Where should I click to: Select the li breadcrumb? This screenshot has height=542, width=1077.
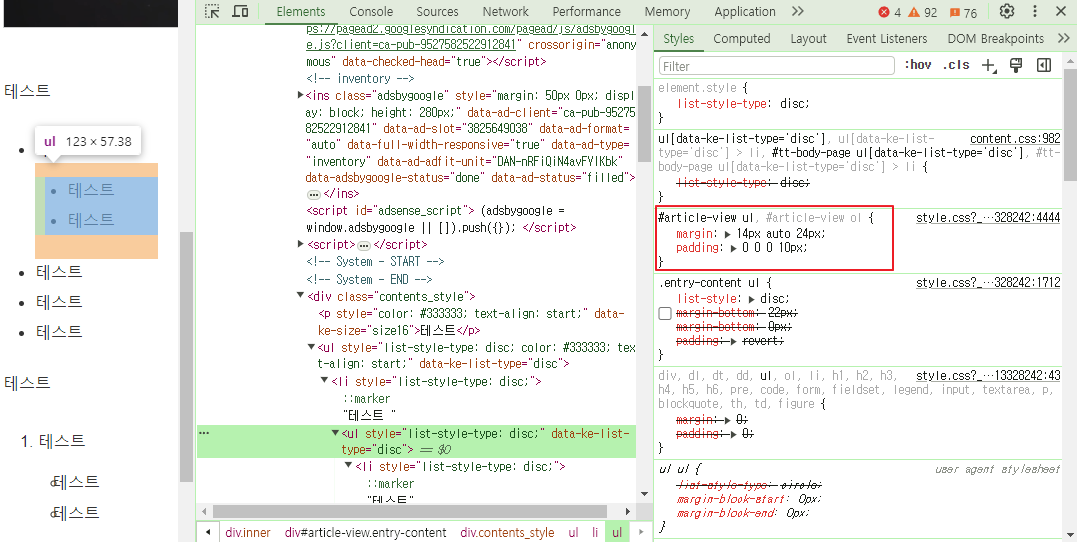coord(595,532)
